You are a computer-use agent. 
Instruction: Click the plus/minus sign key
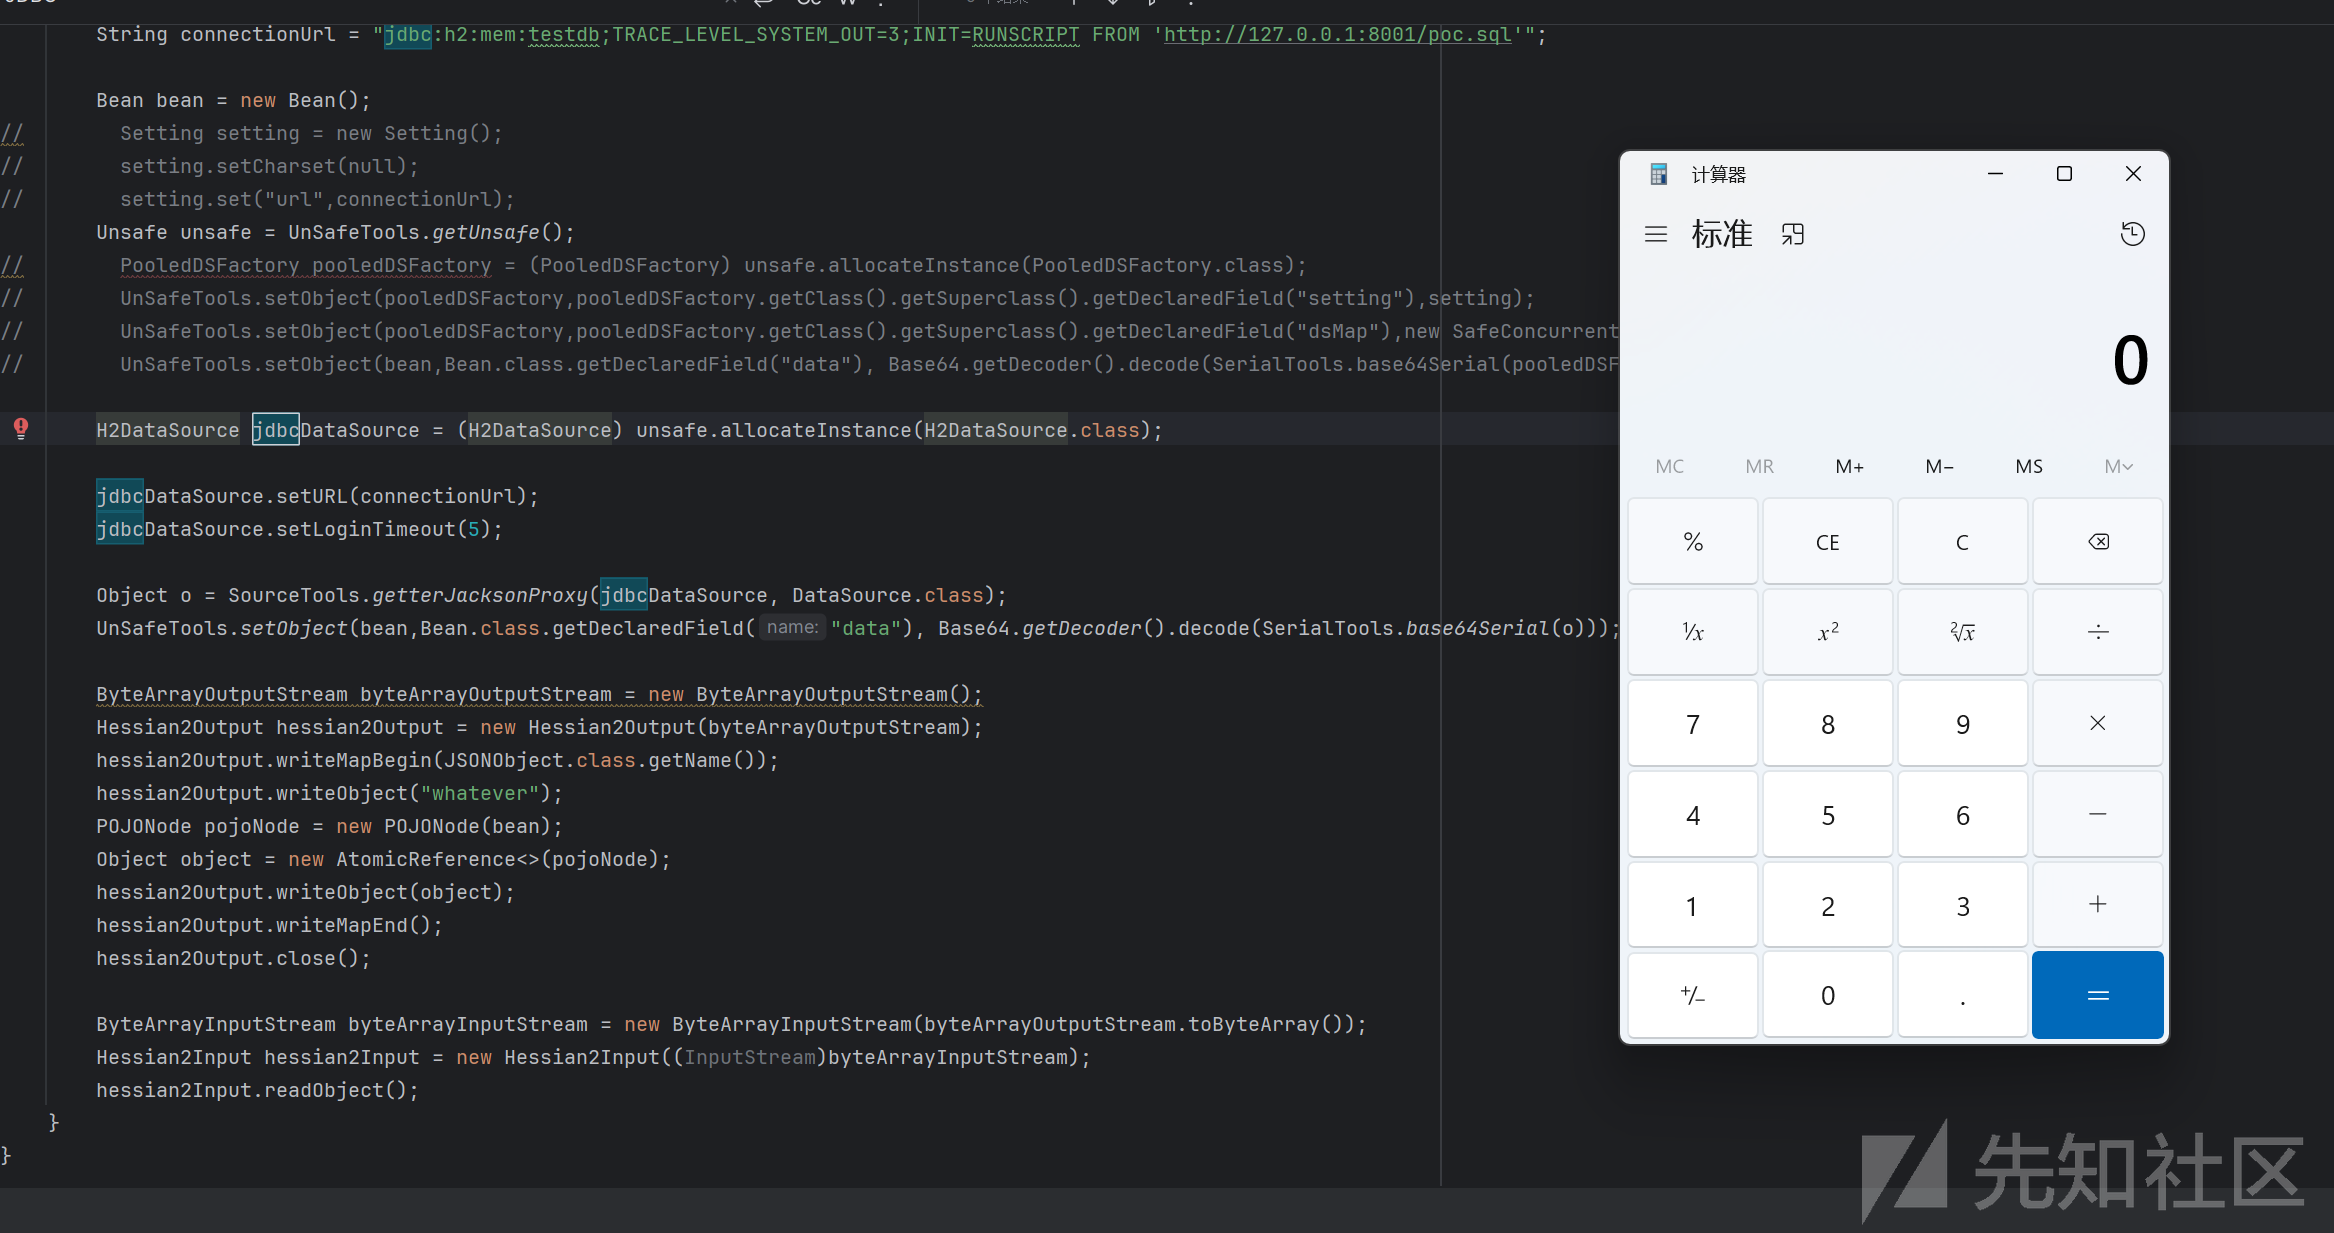tap(1693, 995)
